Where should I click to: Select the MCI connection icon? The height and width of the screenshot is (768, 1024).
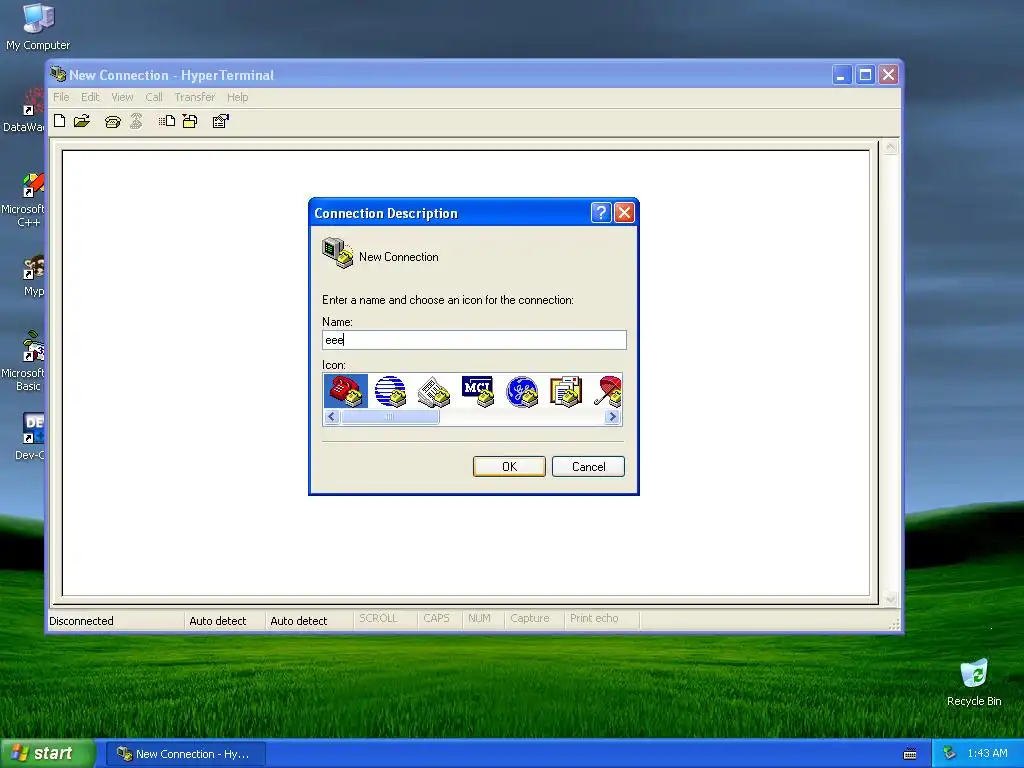pyautogui.click(x=477, y=391)
